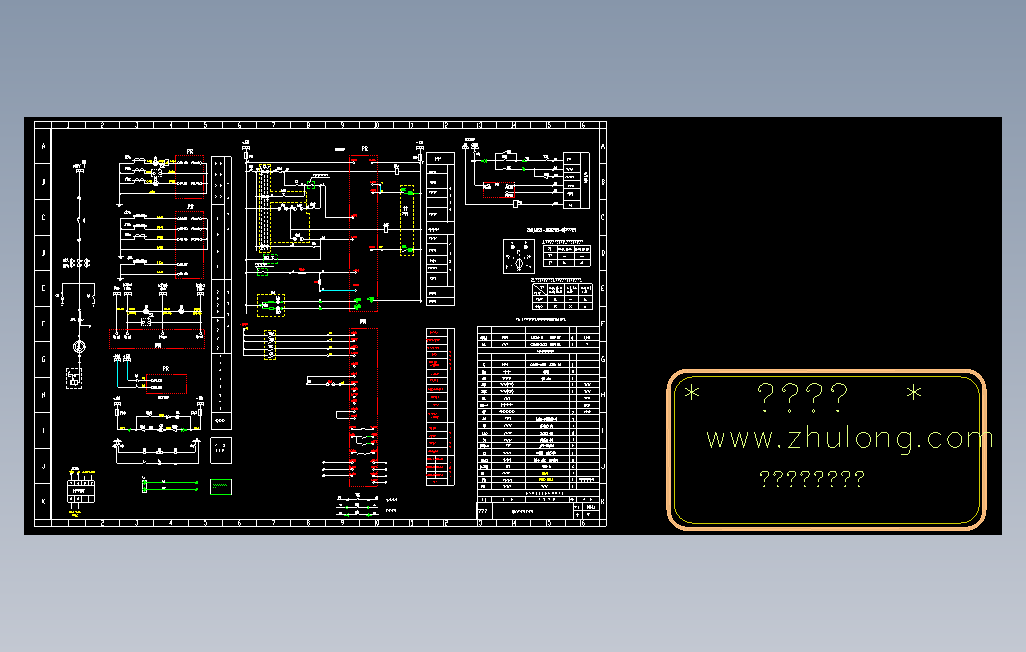Image resolution: width=1026 pixels, height=652 pixels.
Task: Select a fuse symbol in the upper control circuit
Action: tap(139, 161)
